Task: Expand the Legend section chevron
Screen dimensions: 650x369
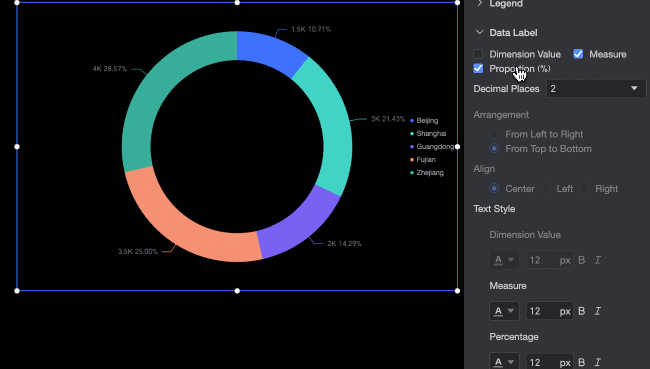Action: pyautogui.click(x=480, y=3)
